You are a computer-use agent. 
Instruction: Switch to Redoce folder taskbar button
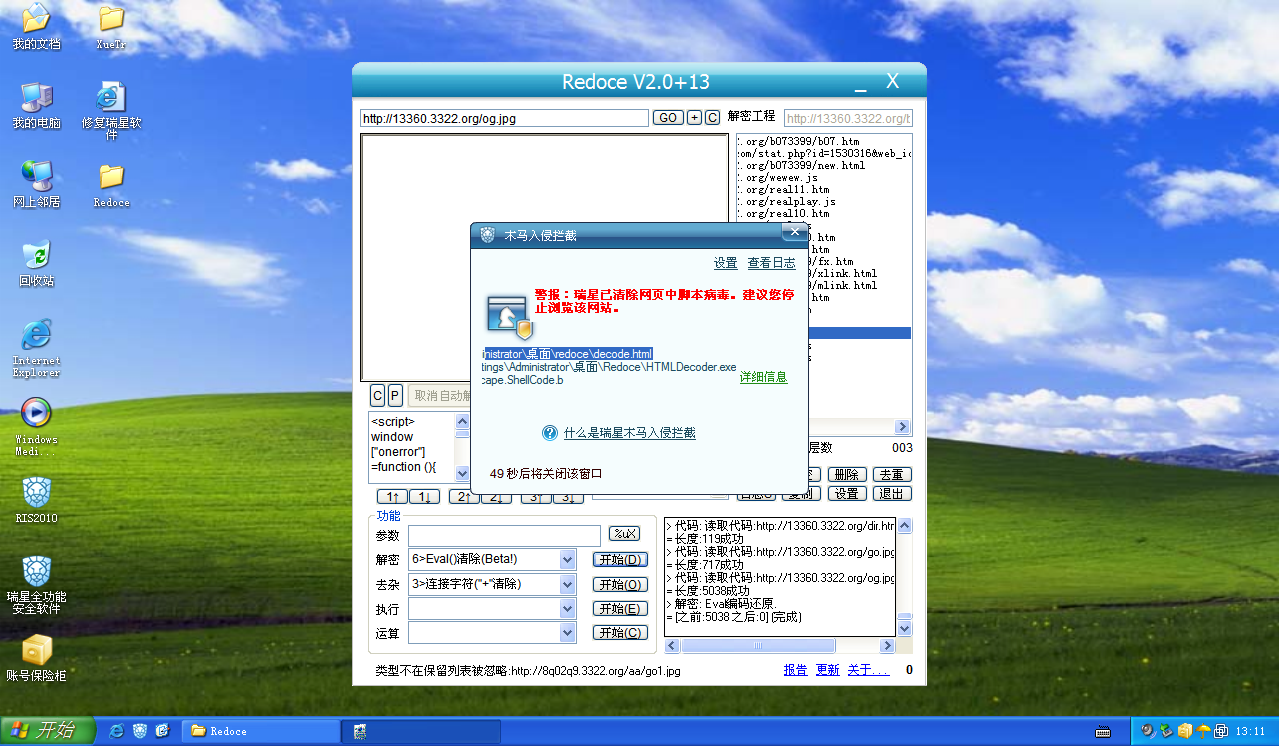coord(262,731)
